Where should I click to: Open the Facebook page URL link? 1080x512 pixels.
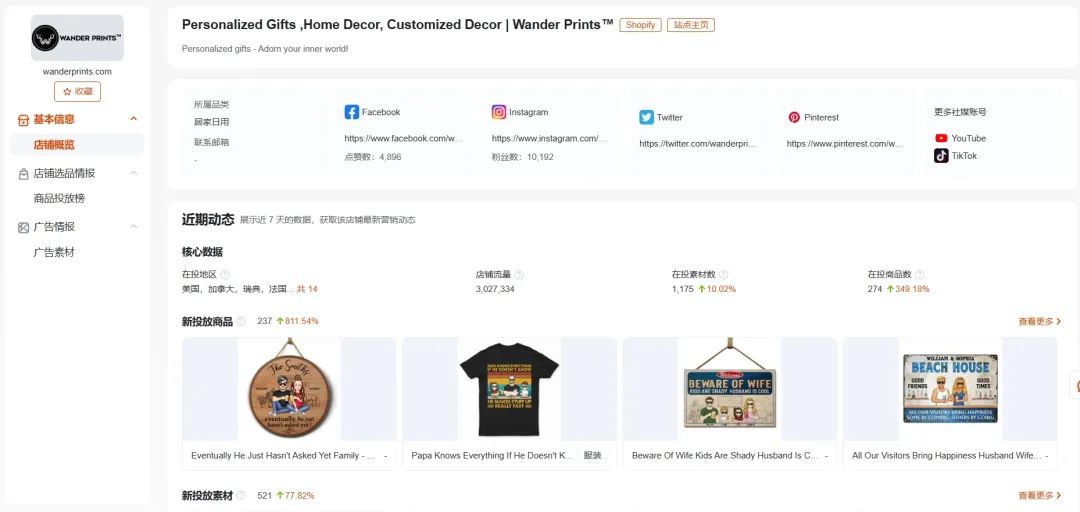tap(404, 139)
